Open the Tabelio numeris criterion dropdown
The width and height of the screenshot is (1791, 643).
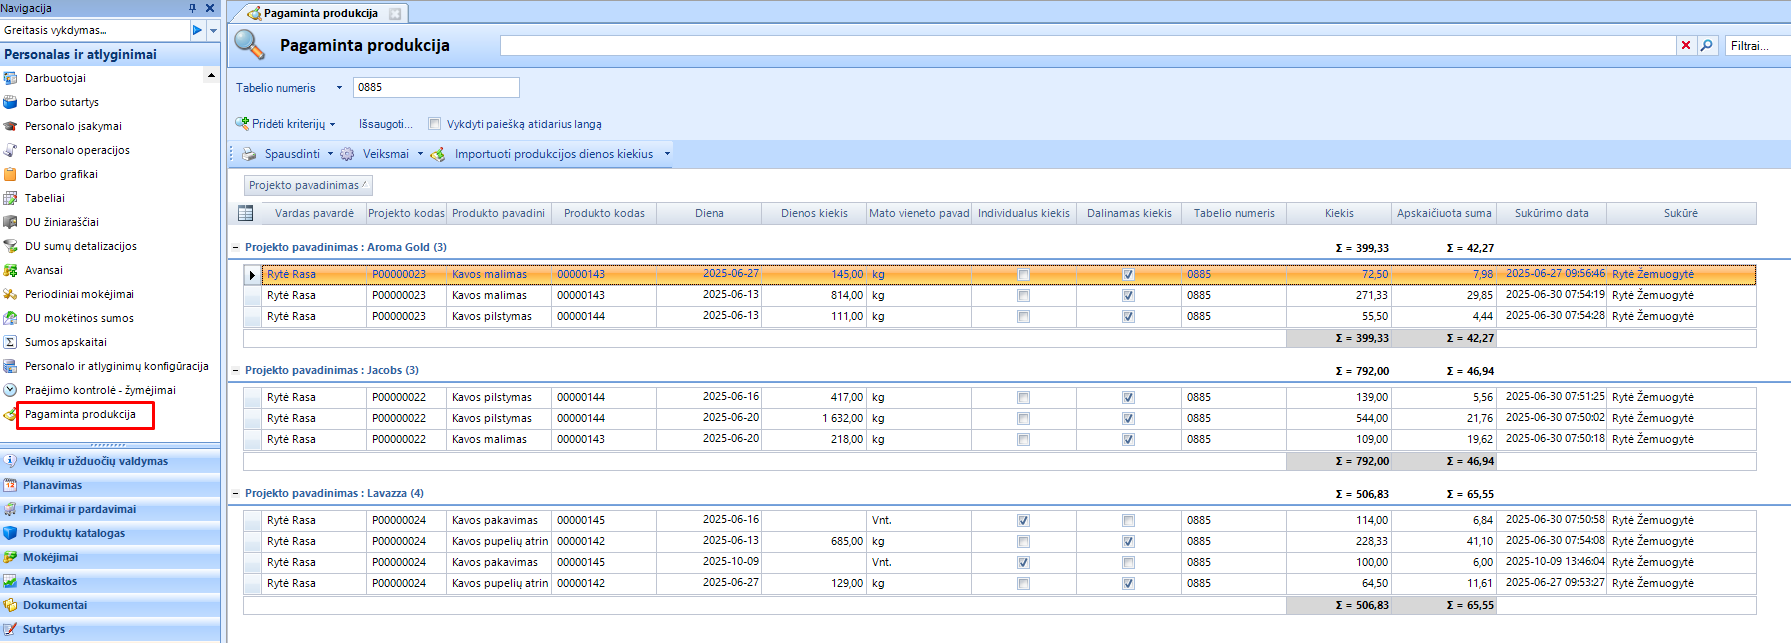tap(339, 88)
